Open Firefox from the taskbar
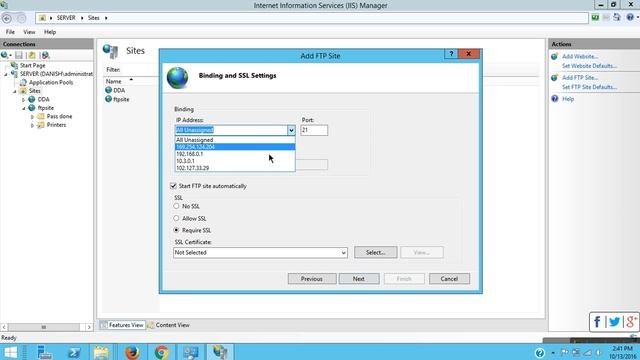Viewport: 640px width, 360px height. [132, 352]
